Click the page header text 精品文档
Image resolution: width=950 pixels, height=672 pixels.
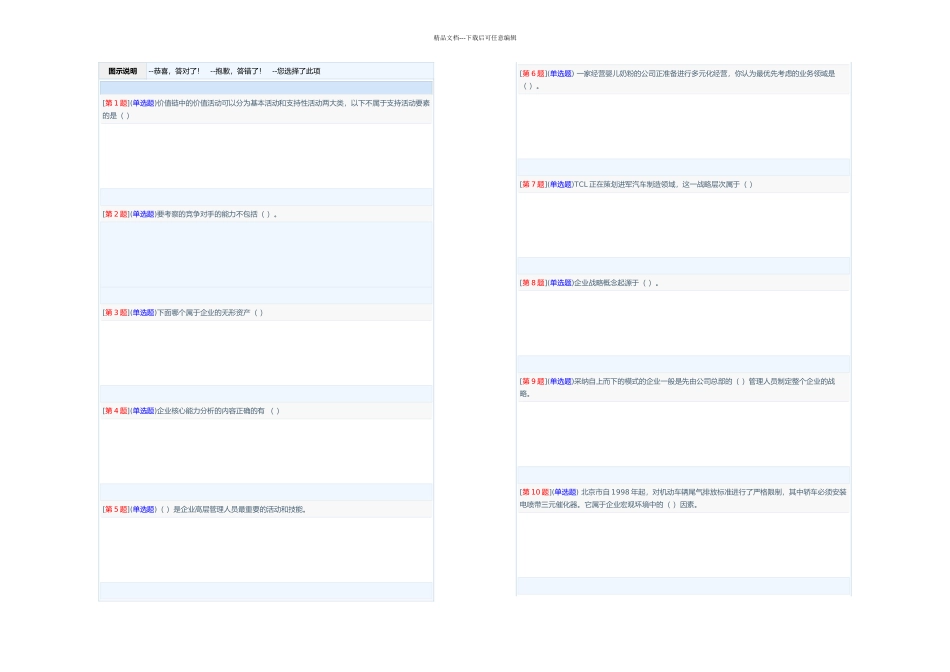coord(447,38)
